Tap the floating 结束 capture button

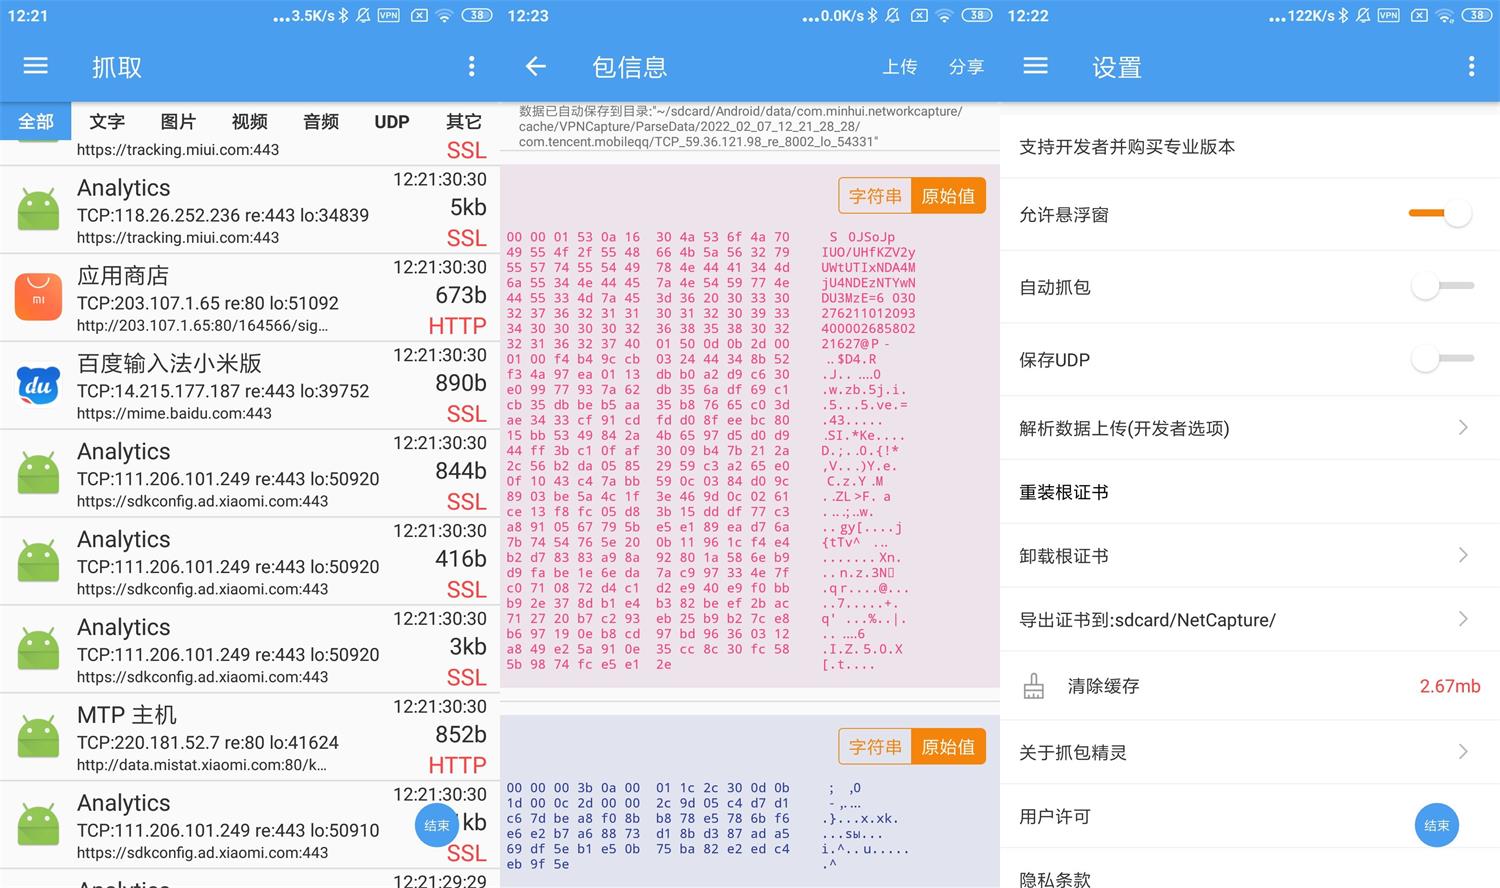pyautogui.click(x=436, y=825)
